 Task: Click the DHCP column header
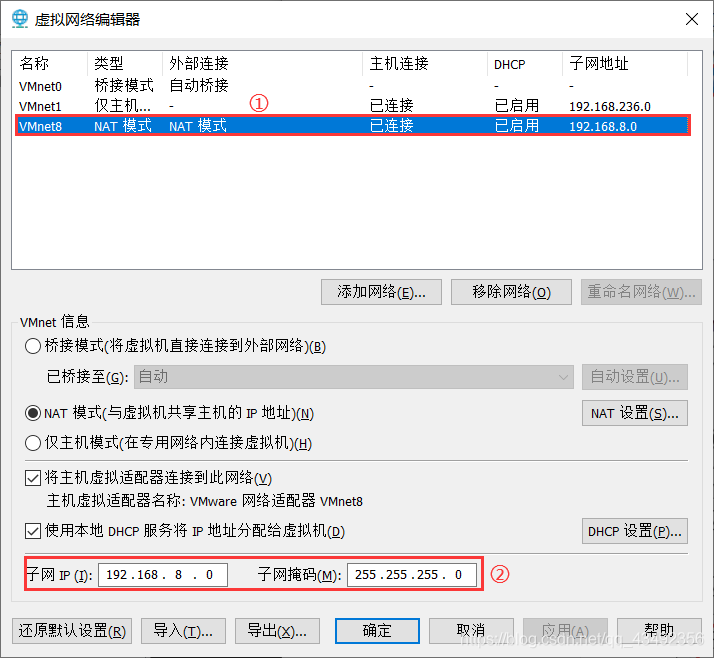[x=525, y=64]
